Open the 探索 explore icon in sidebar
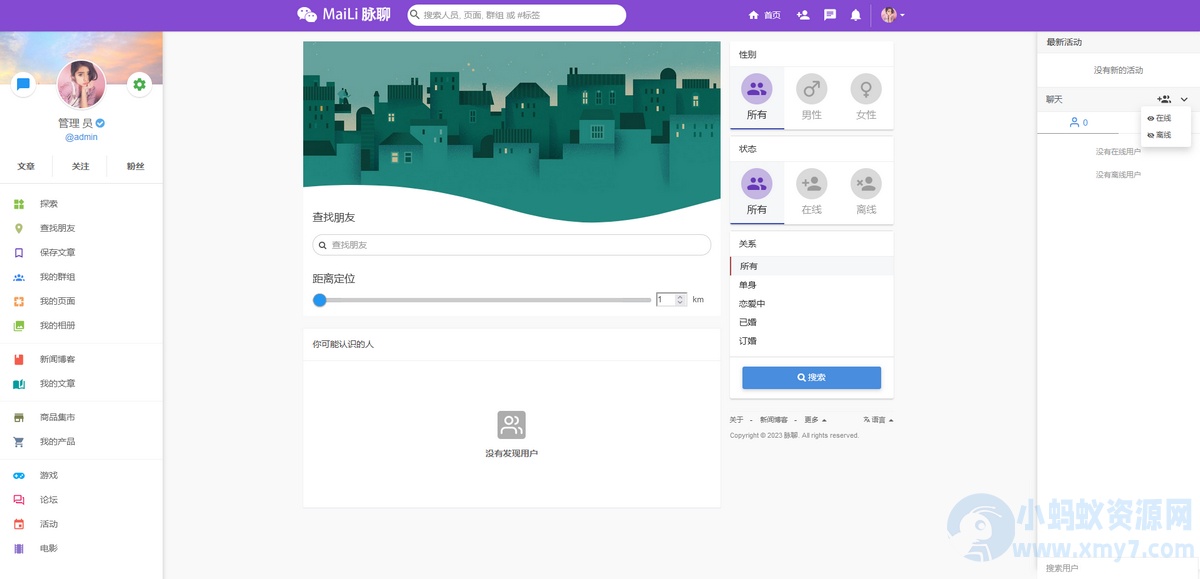This screenshot has width=1200, height=579. tap(19, 204)
